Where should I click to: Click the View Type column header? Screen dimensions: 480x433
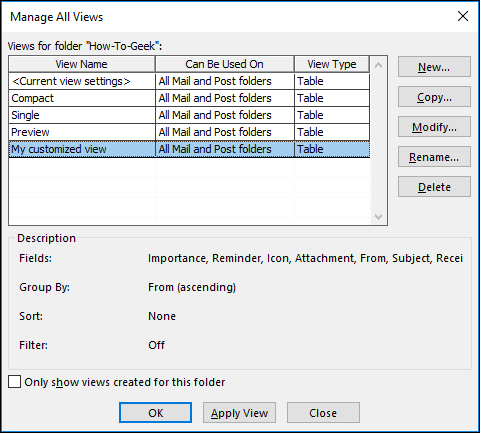332,64
